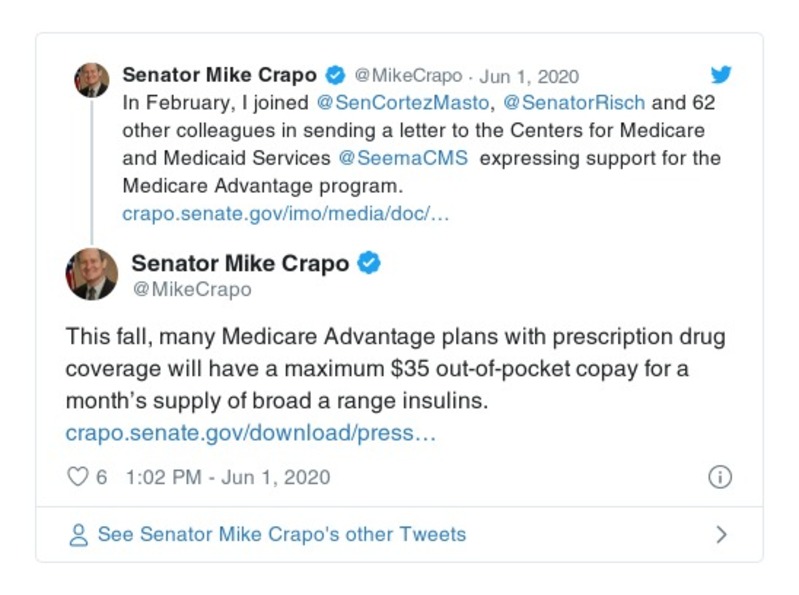Screen dimensions: 799x595
Task: Click the Twitter bird logo
Action: 721,75
